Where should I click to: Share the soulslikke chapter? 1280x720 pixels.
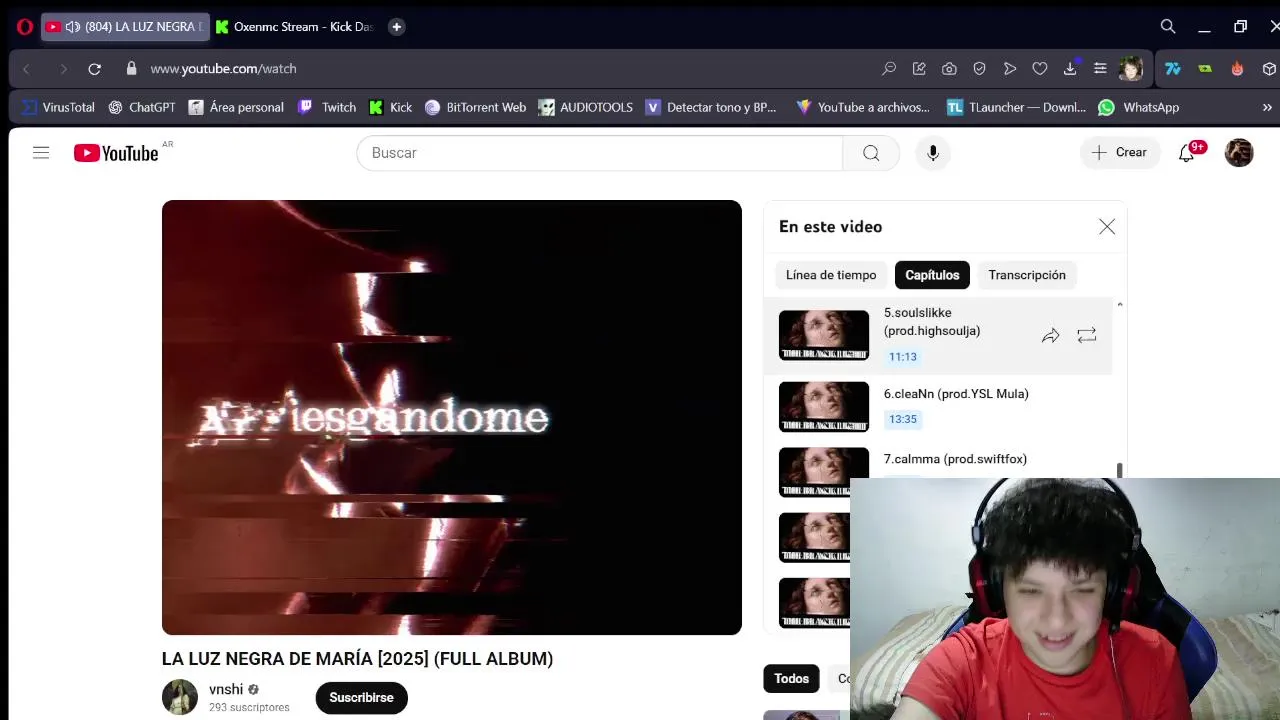pos(1050,336)
